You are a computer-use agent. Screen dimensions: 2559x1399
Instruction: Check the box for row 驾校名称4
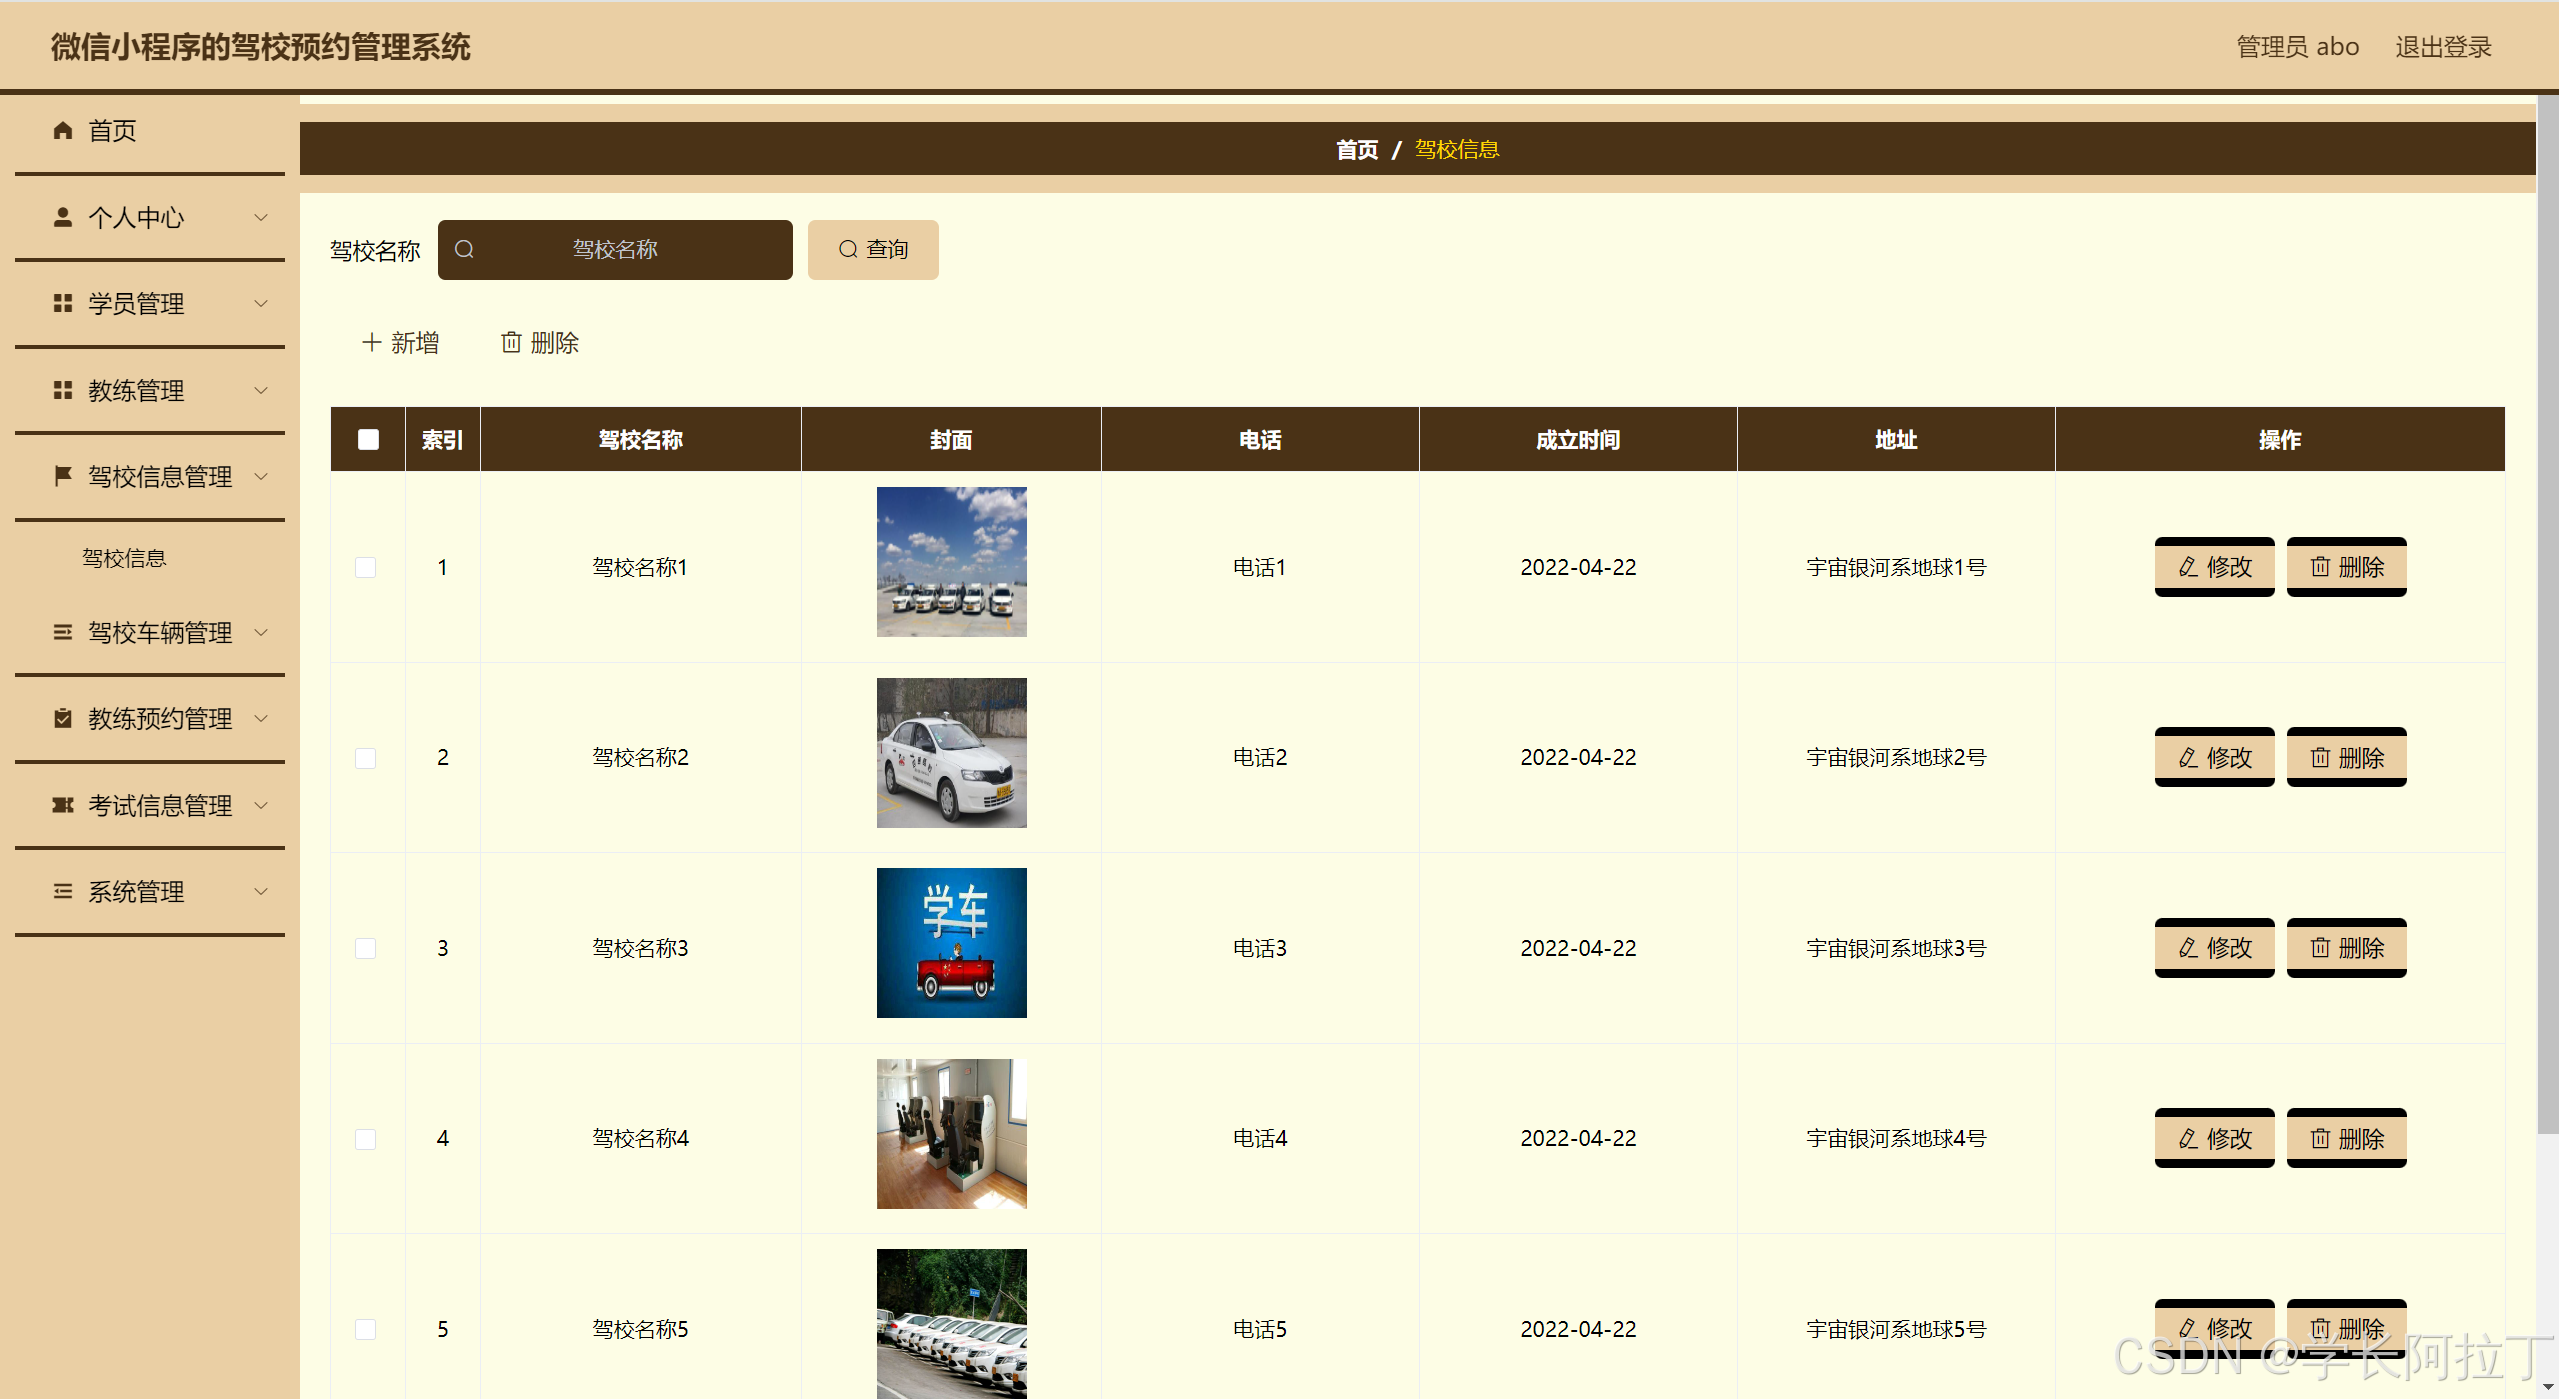366,1139
